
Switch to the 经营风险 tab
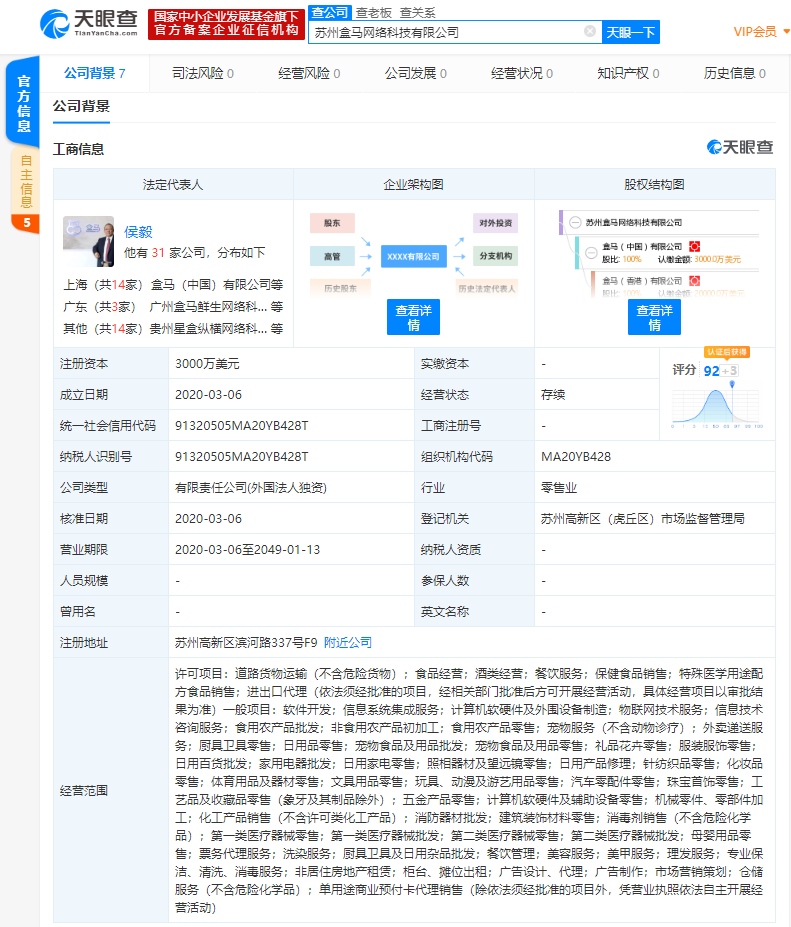(x=309, y=73)
